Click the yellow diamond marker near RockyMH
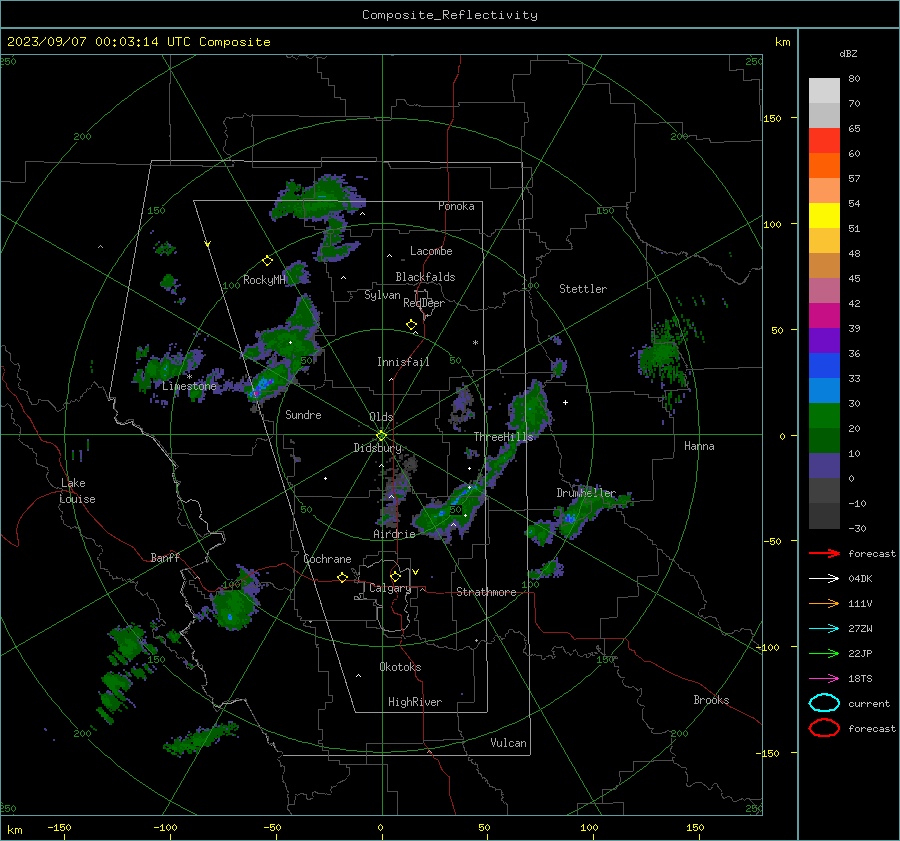Viewport: 900px width, 841px height. (267, 261)
